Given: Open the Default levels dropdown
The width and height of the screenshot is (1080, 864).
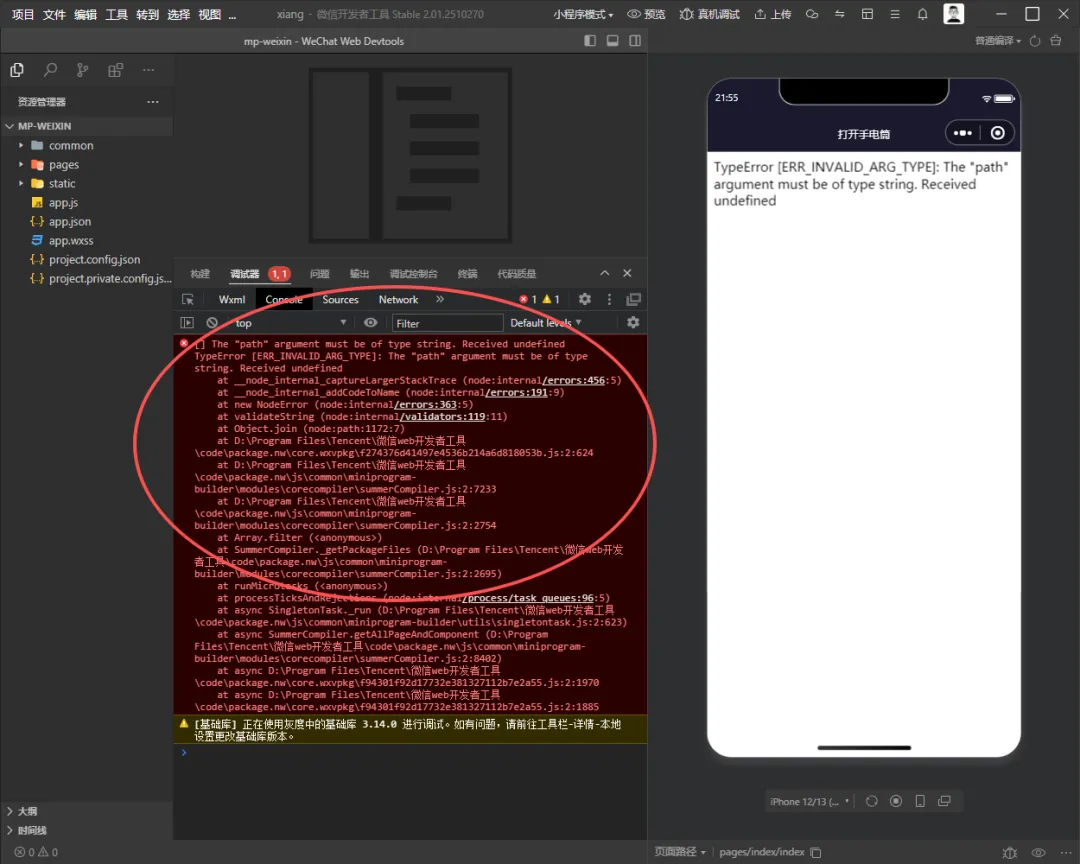Looking at the screenshot, I should click(x=545, y=323).
